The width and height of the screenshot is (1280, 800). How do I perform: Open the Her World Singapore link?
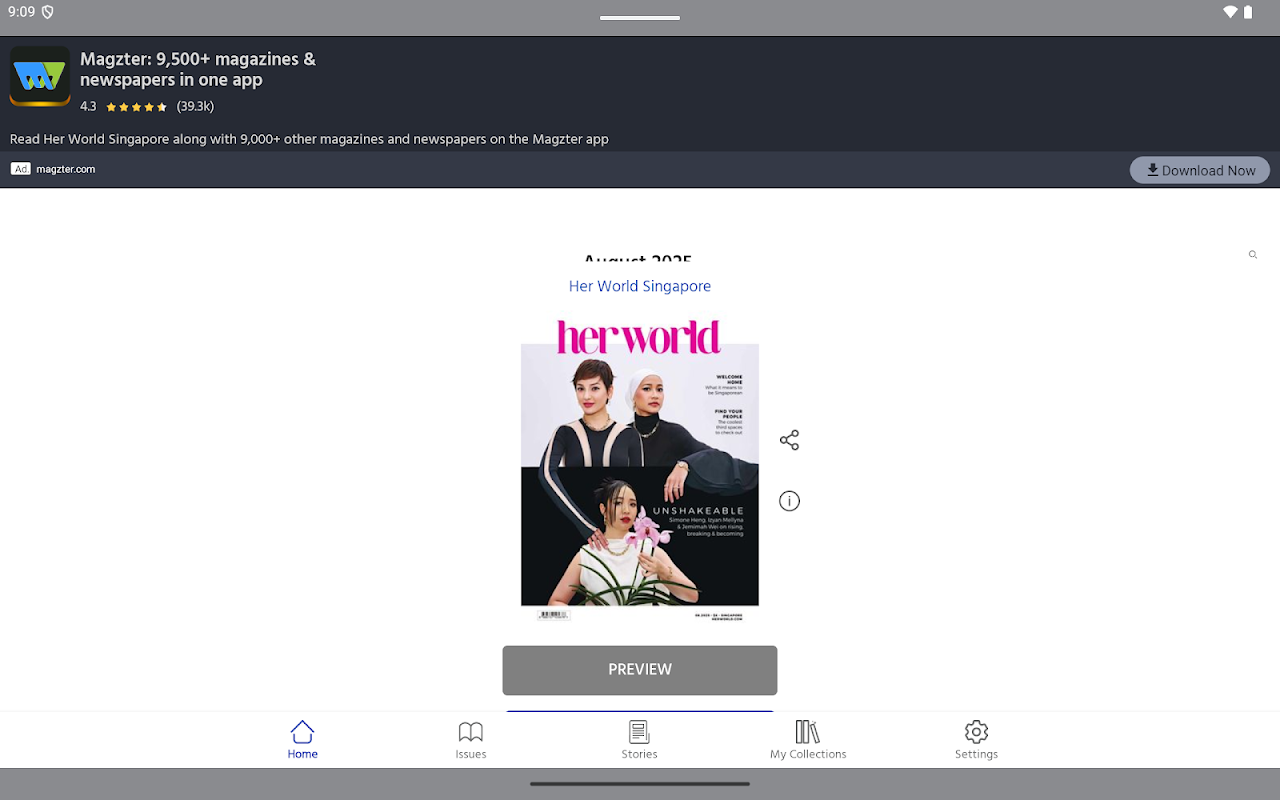pyautogui.click(x=640, y=286)
